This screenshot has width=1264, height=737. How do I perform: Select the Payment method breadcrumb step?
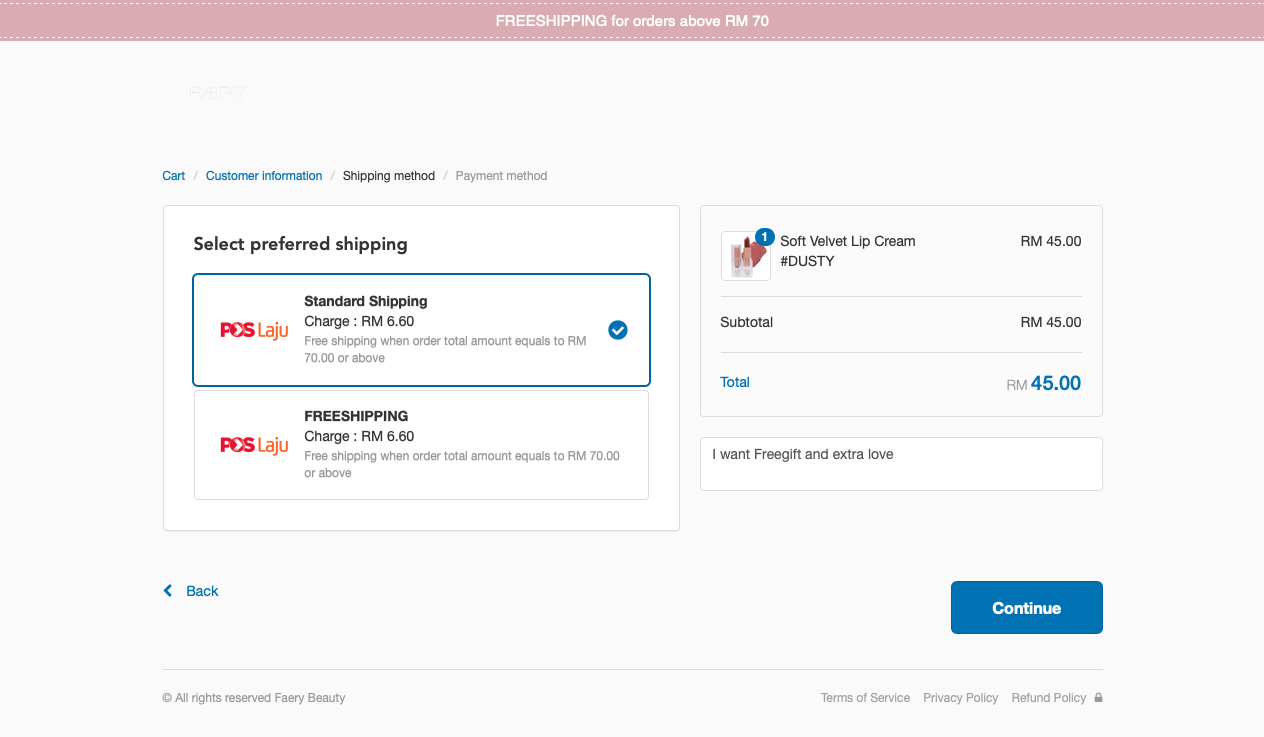pyautogui.click(x=501, y=176)
